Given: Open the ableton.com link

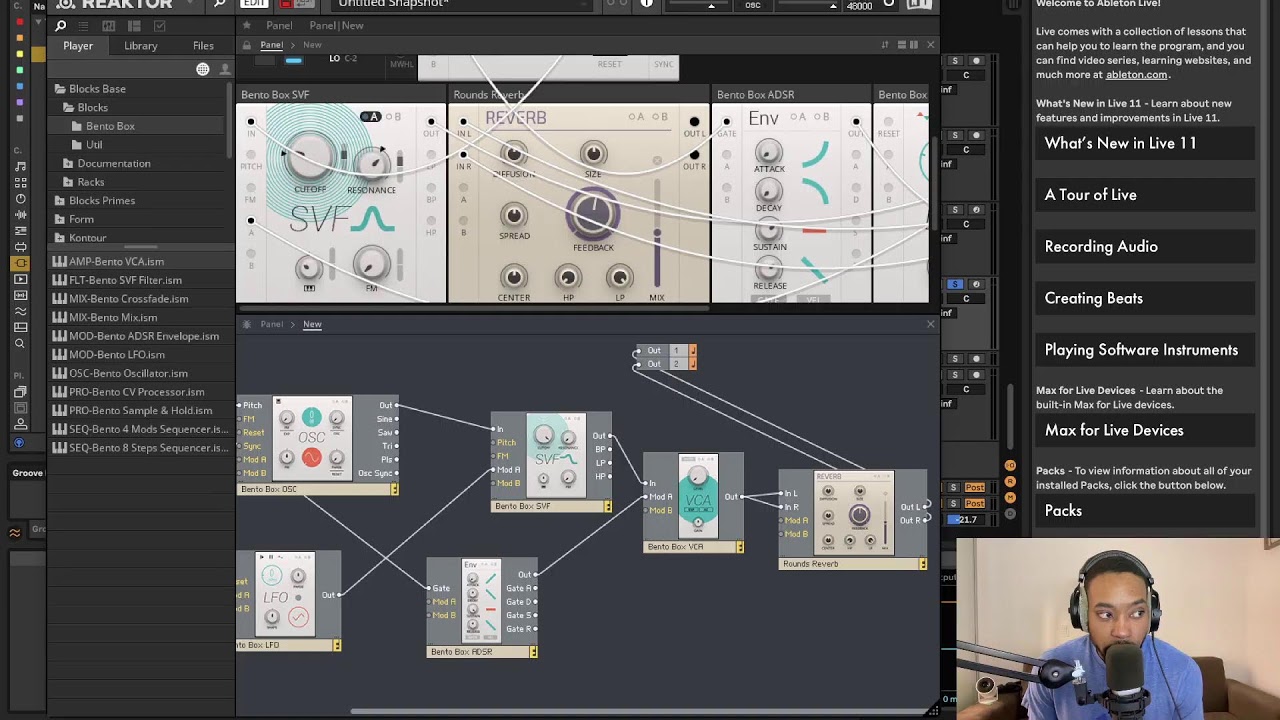Looking at the screenshot, I should 1136,75.
